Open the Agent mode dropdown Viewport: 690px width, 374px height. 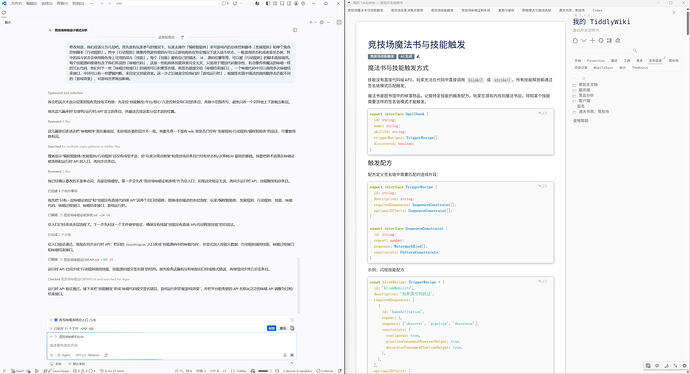(64, 355)
